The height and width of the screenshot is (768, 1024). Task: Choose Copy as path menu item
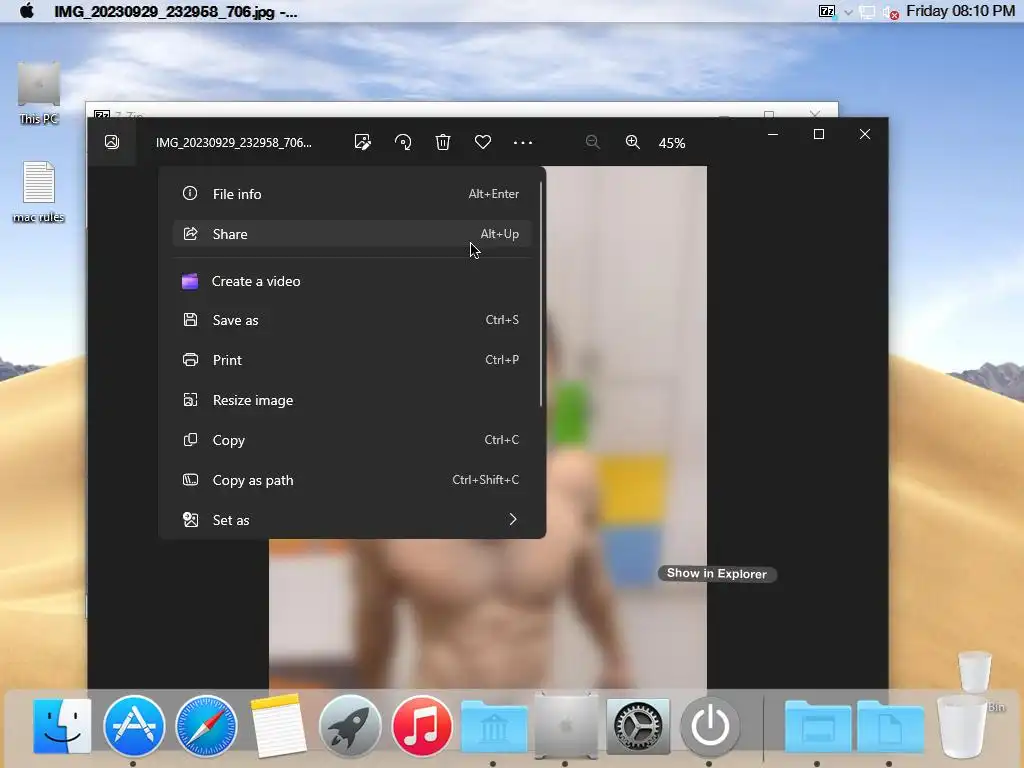351,480
